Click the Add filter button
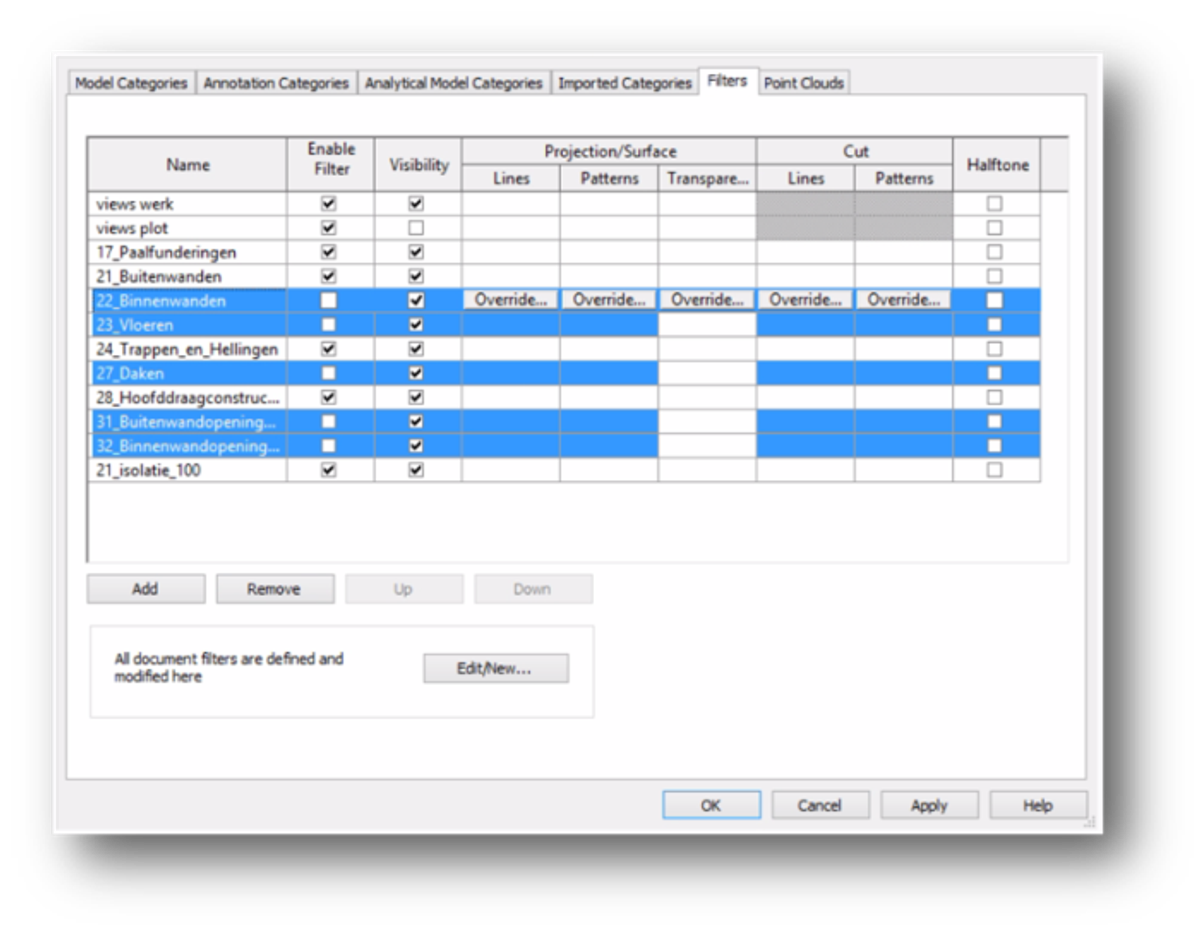 click(x=146, y=589)
